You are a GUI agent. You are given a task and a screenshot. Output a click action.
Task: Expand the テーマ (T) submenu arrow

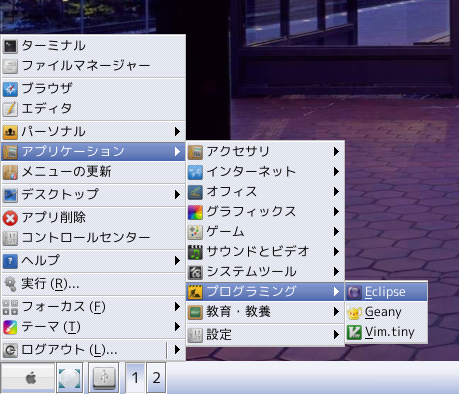(x=177, y=326)
